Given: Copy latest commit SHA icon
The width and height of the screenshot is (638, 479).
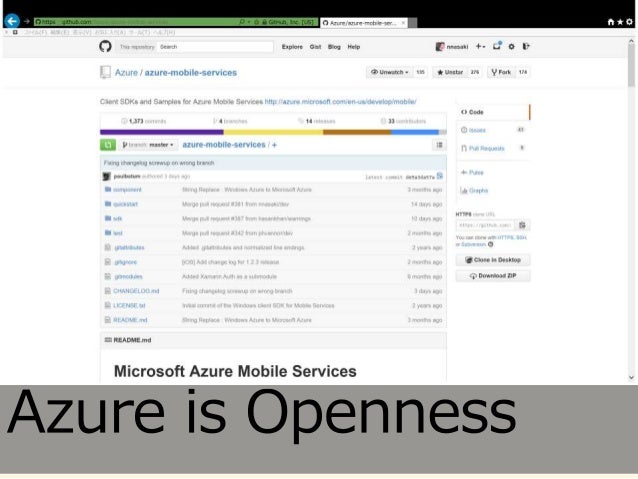Looking at the screenshot, I should (440, 176).
